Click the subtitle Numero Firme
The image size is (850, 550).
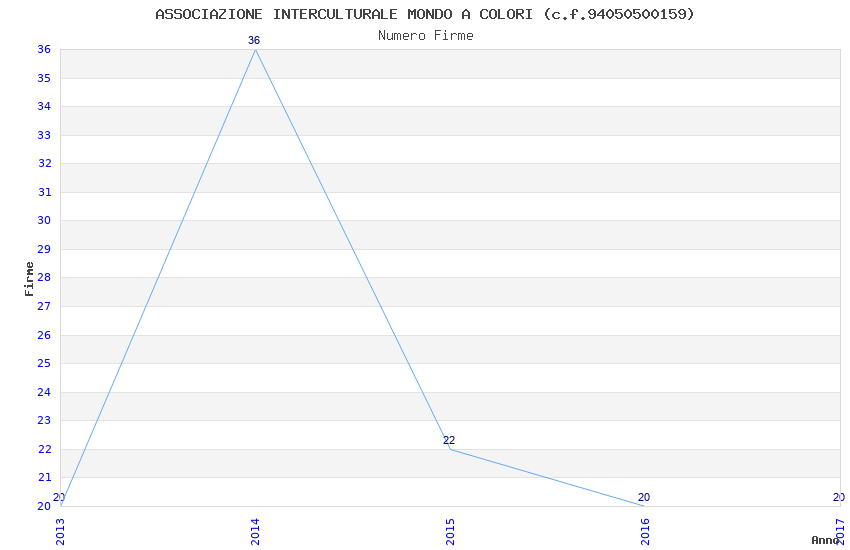pyautogui.click(x=426, y=36)
